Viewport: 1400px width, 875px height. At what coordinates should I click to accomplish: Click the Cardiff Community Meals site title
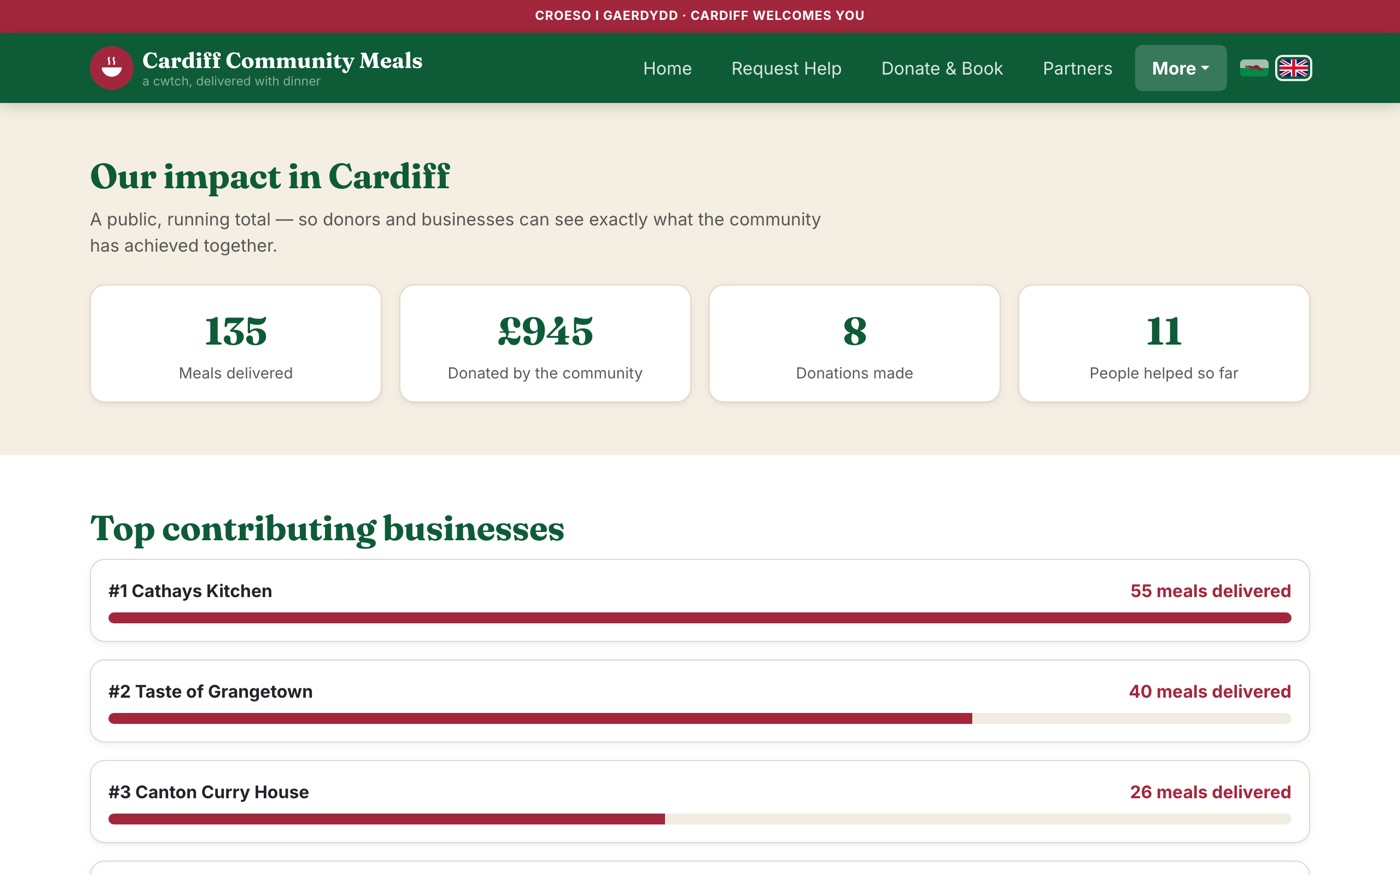[282, 61]
